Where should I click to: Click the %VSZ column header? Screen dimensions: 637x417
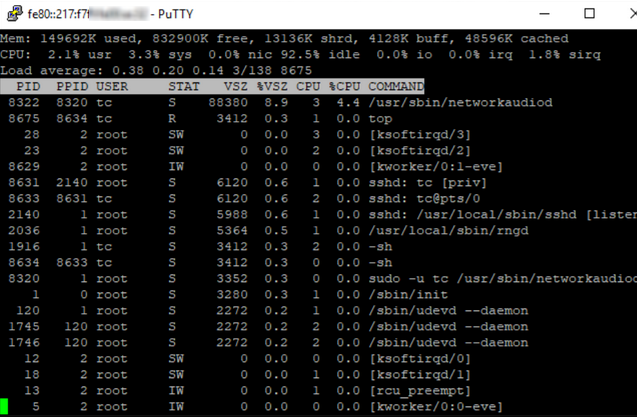click(x=272, y=86)
